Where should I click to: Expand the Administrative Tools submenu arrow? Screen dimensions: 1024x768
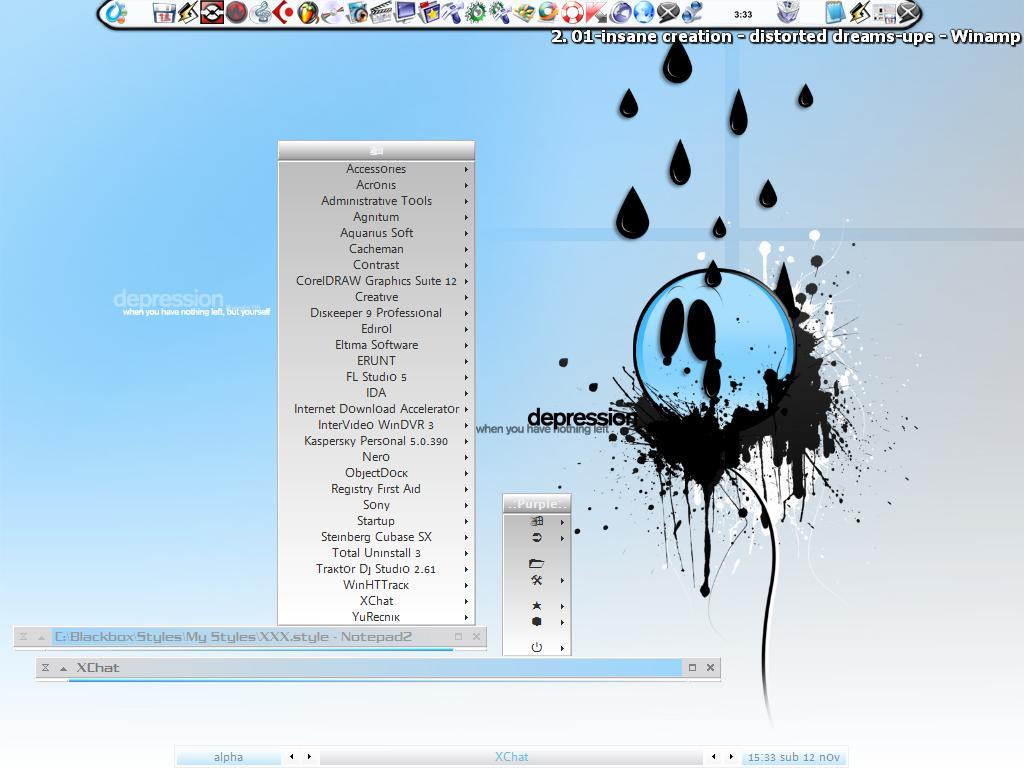pos(466,201)
